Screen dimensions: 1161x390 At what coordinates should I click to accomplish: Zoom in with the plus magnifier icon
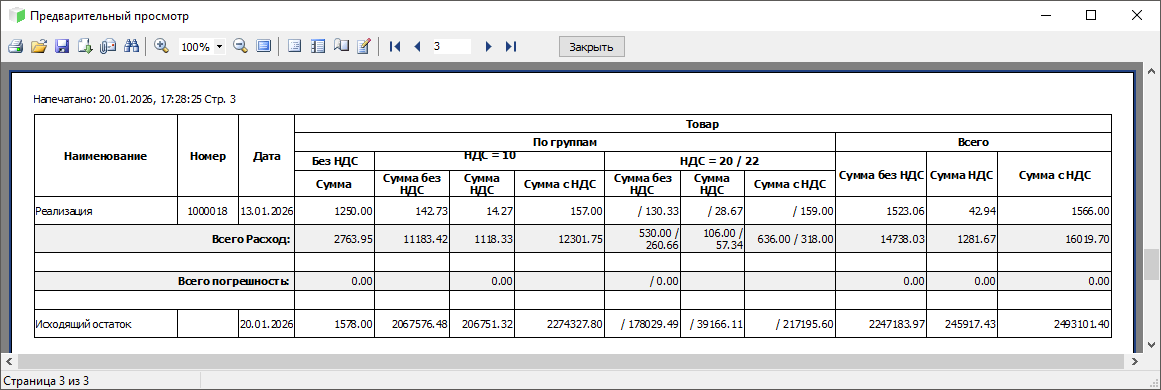pyautogui.click(x=161, y=47)
